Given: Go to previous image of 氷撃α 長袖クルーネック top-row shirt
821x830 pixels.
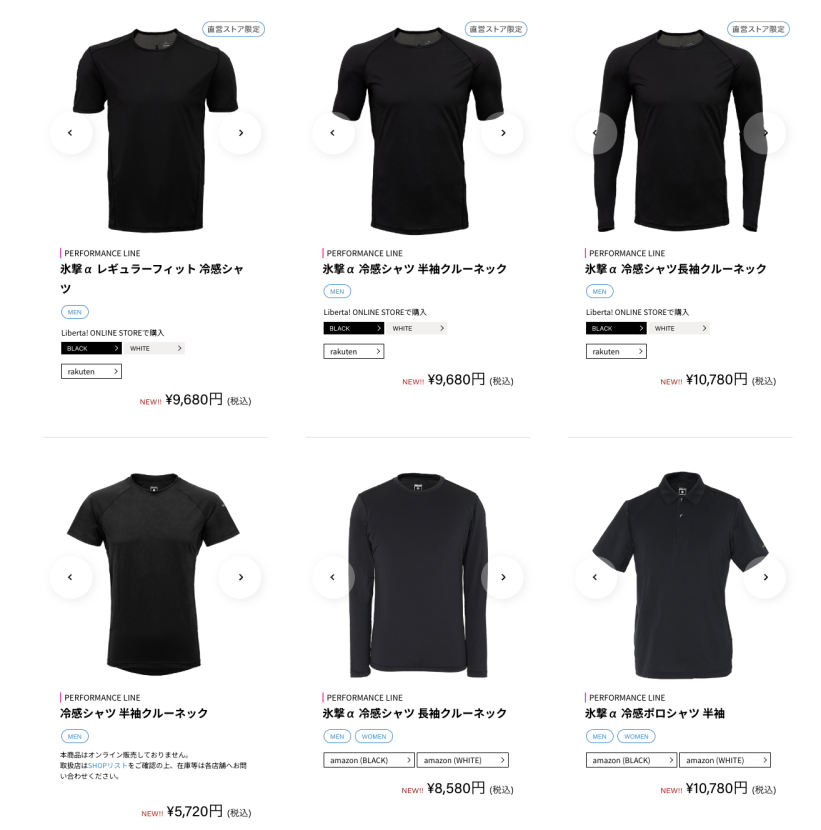Looking at the screenshot, I should pos(596,133).
